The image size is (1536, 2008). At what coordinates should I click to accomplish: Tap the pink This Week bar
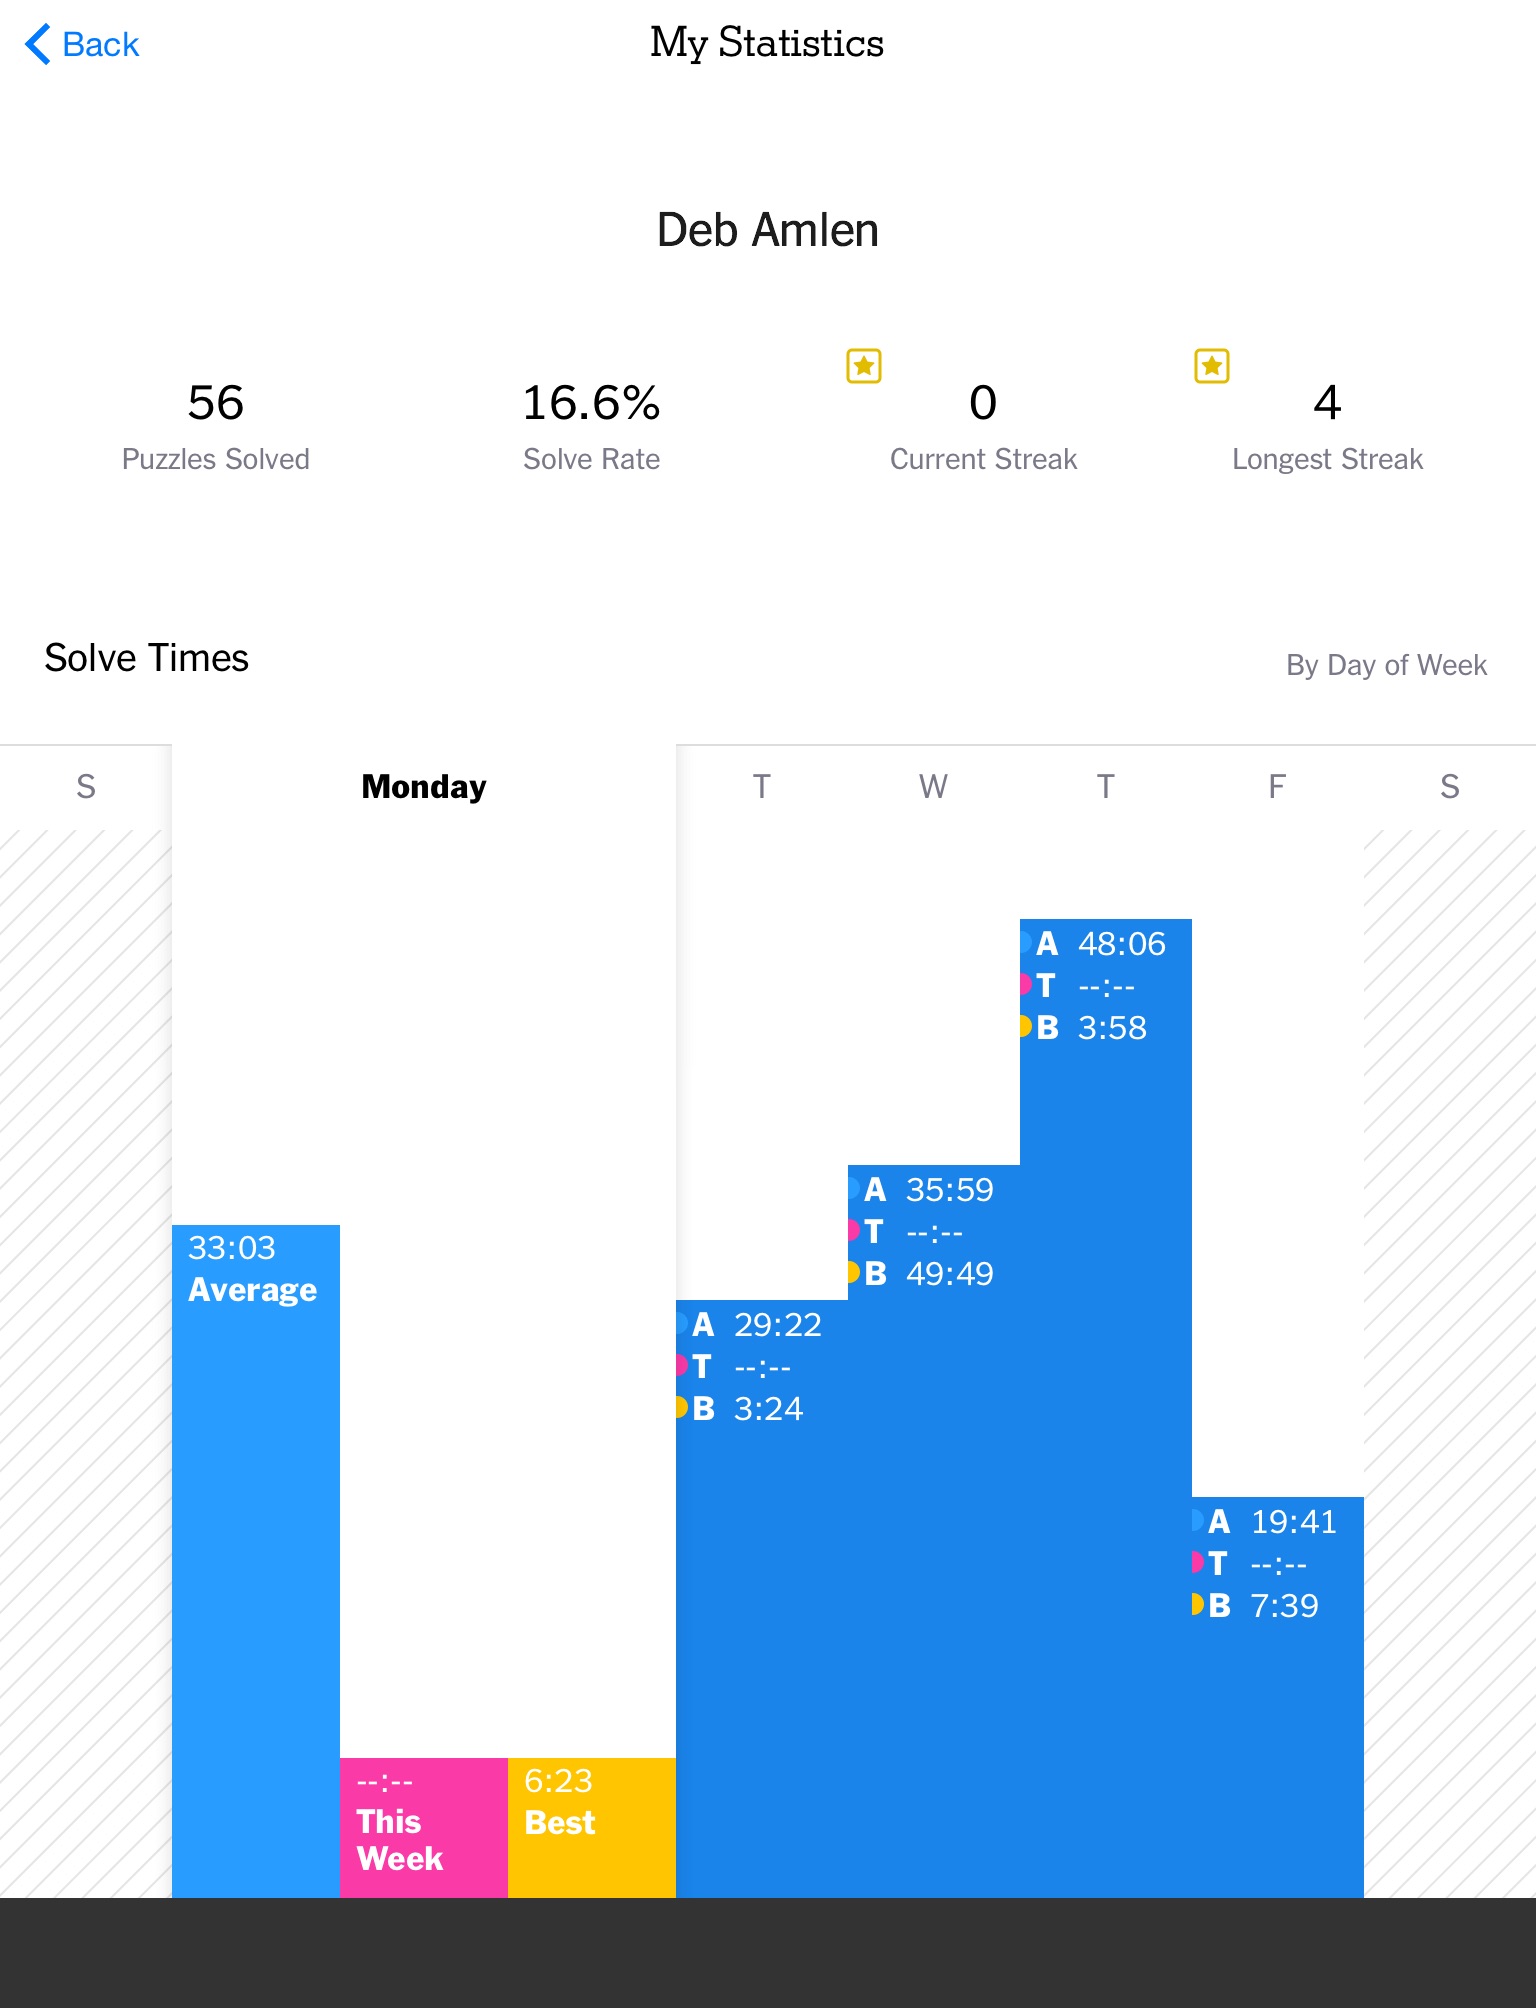424,1828
